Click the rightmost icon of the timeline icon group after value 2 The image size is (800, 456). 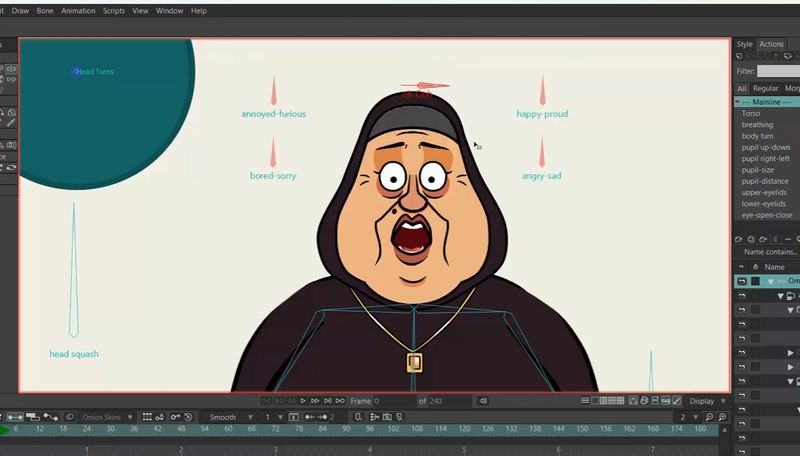pyautogui.click(x=399, y=417)
